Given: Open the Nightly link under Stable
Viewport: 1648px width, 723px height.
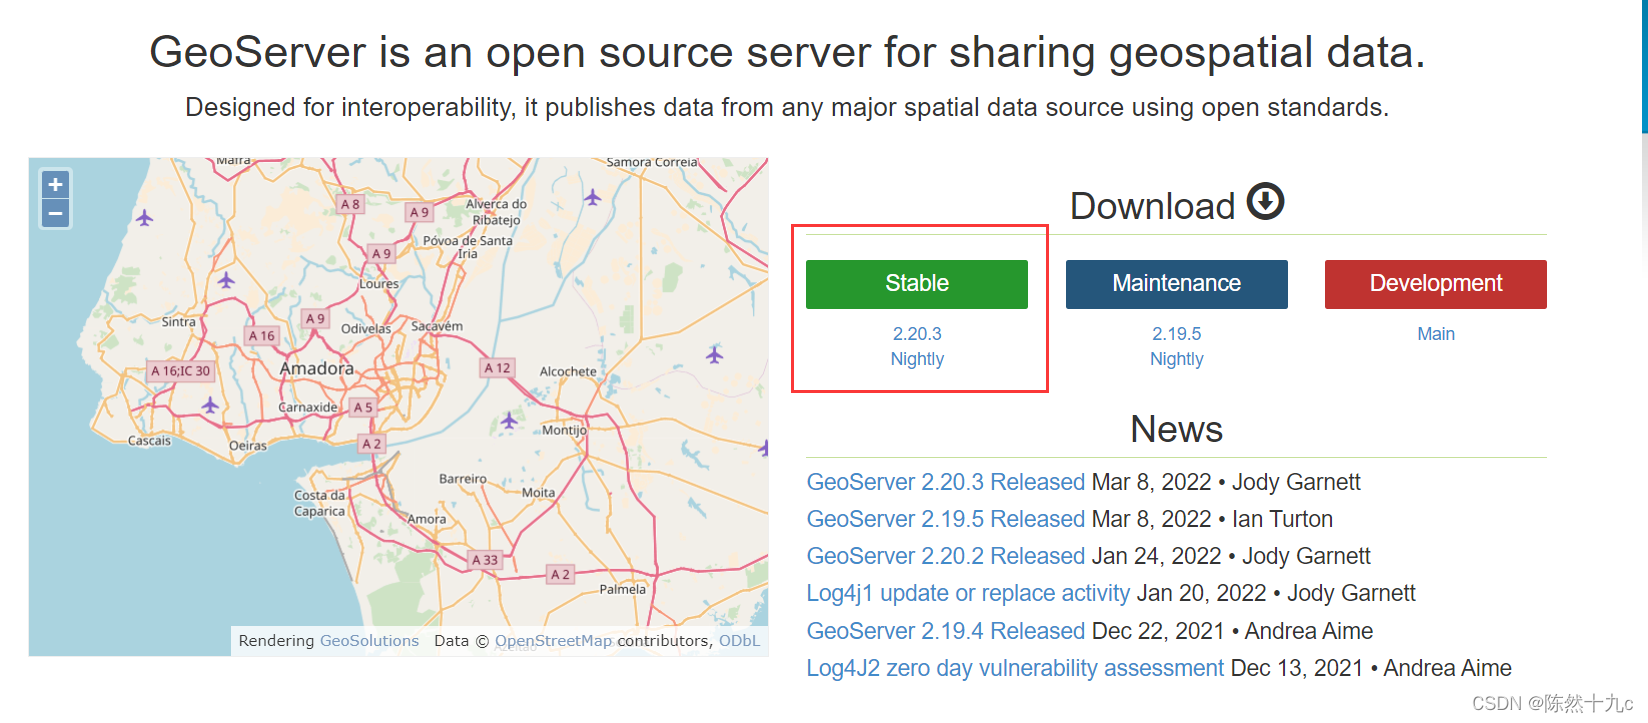Looking at the screenshot, I should [917, 359].
